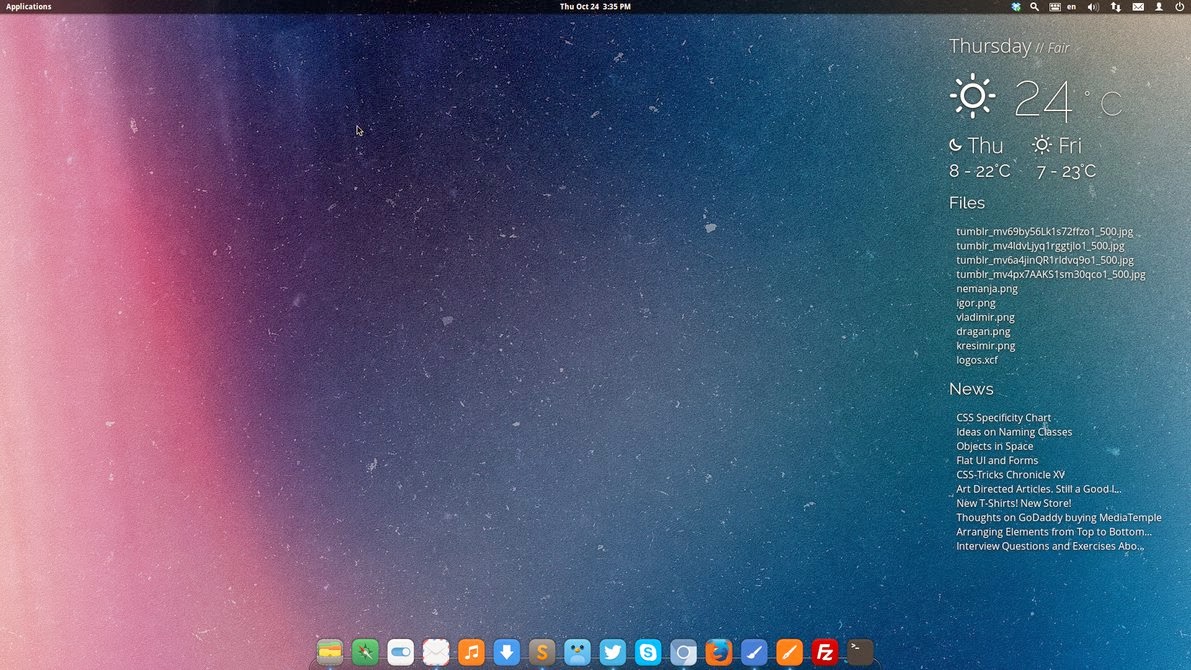Open the keyboard layout indicator labeled en
Viewport: 1191px width, 670px height.
point(1070,7)
